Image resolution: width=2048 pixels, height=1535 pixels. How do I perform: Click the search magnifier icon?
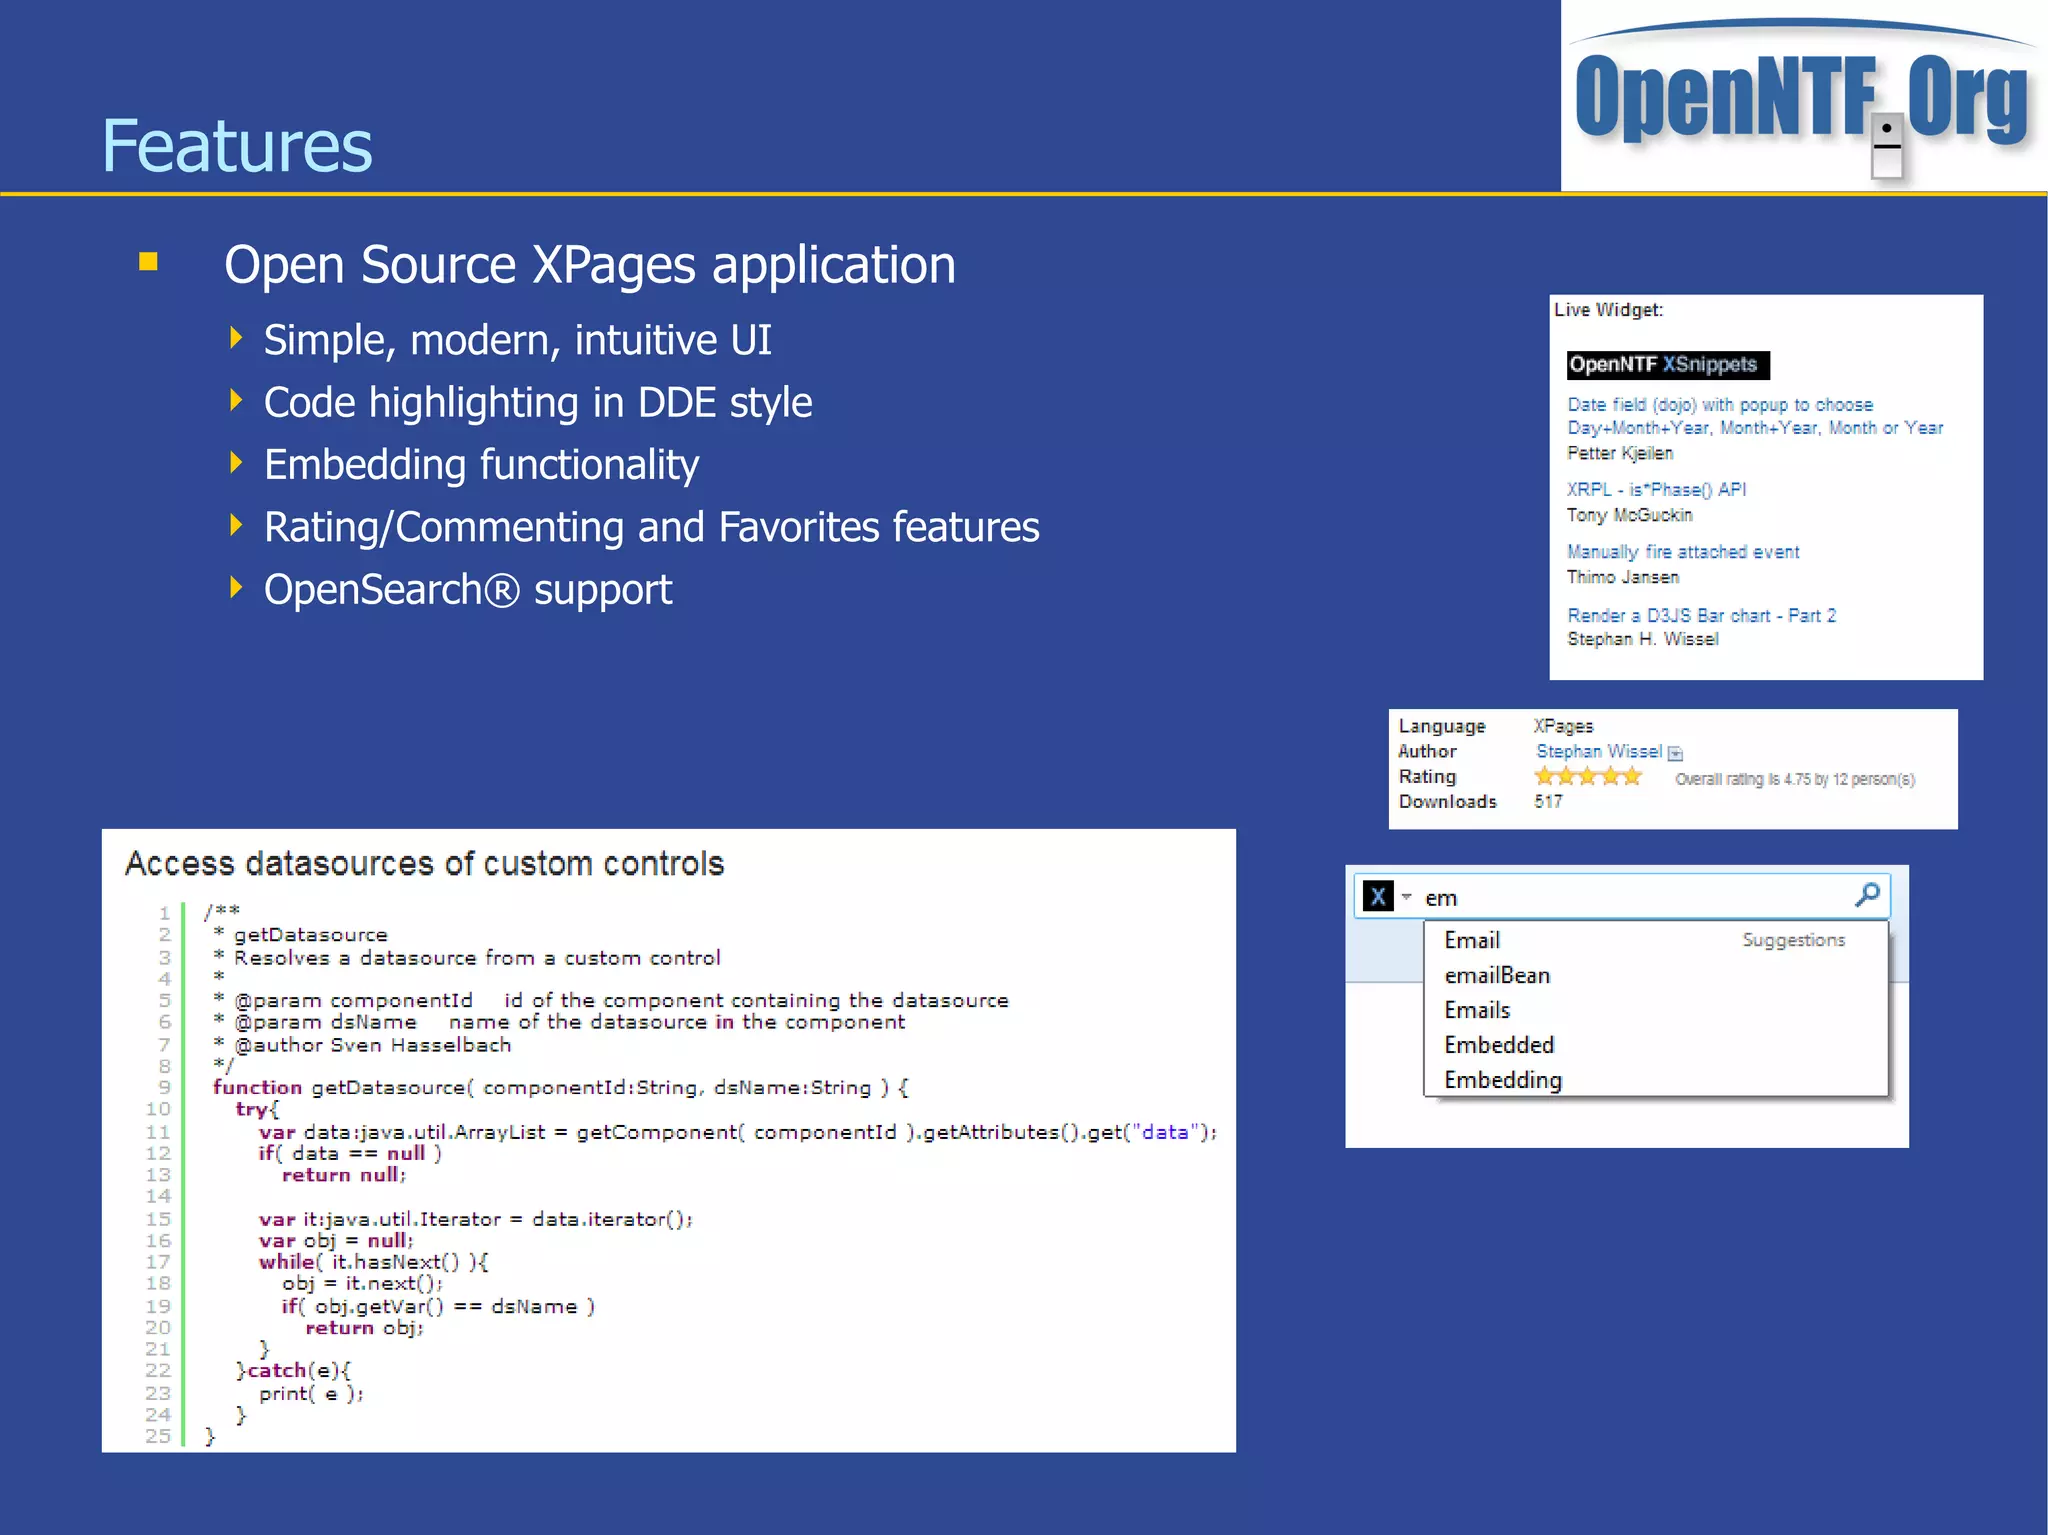[1866, 895]
